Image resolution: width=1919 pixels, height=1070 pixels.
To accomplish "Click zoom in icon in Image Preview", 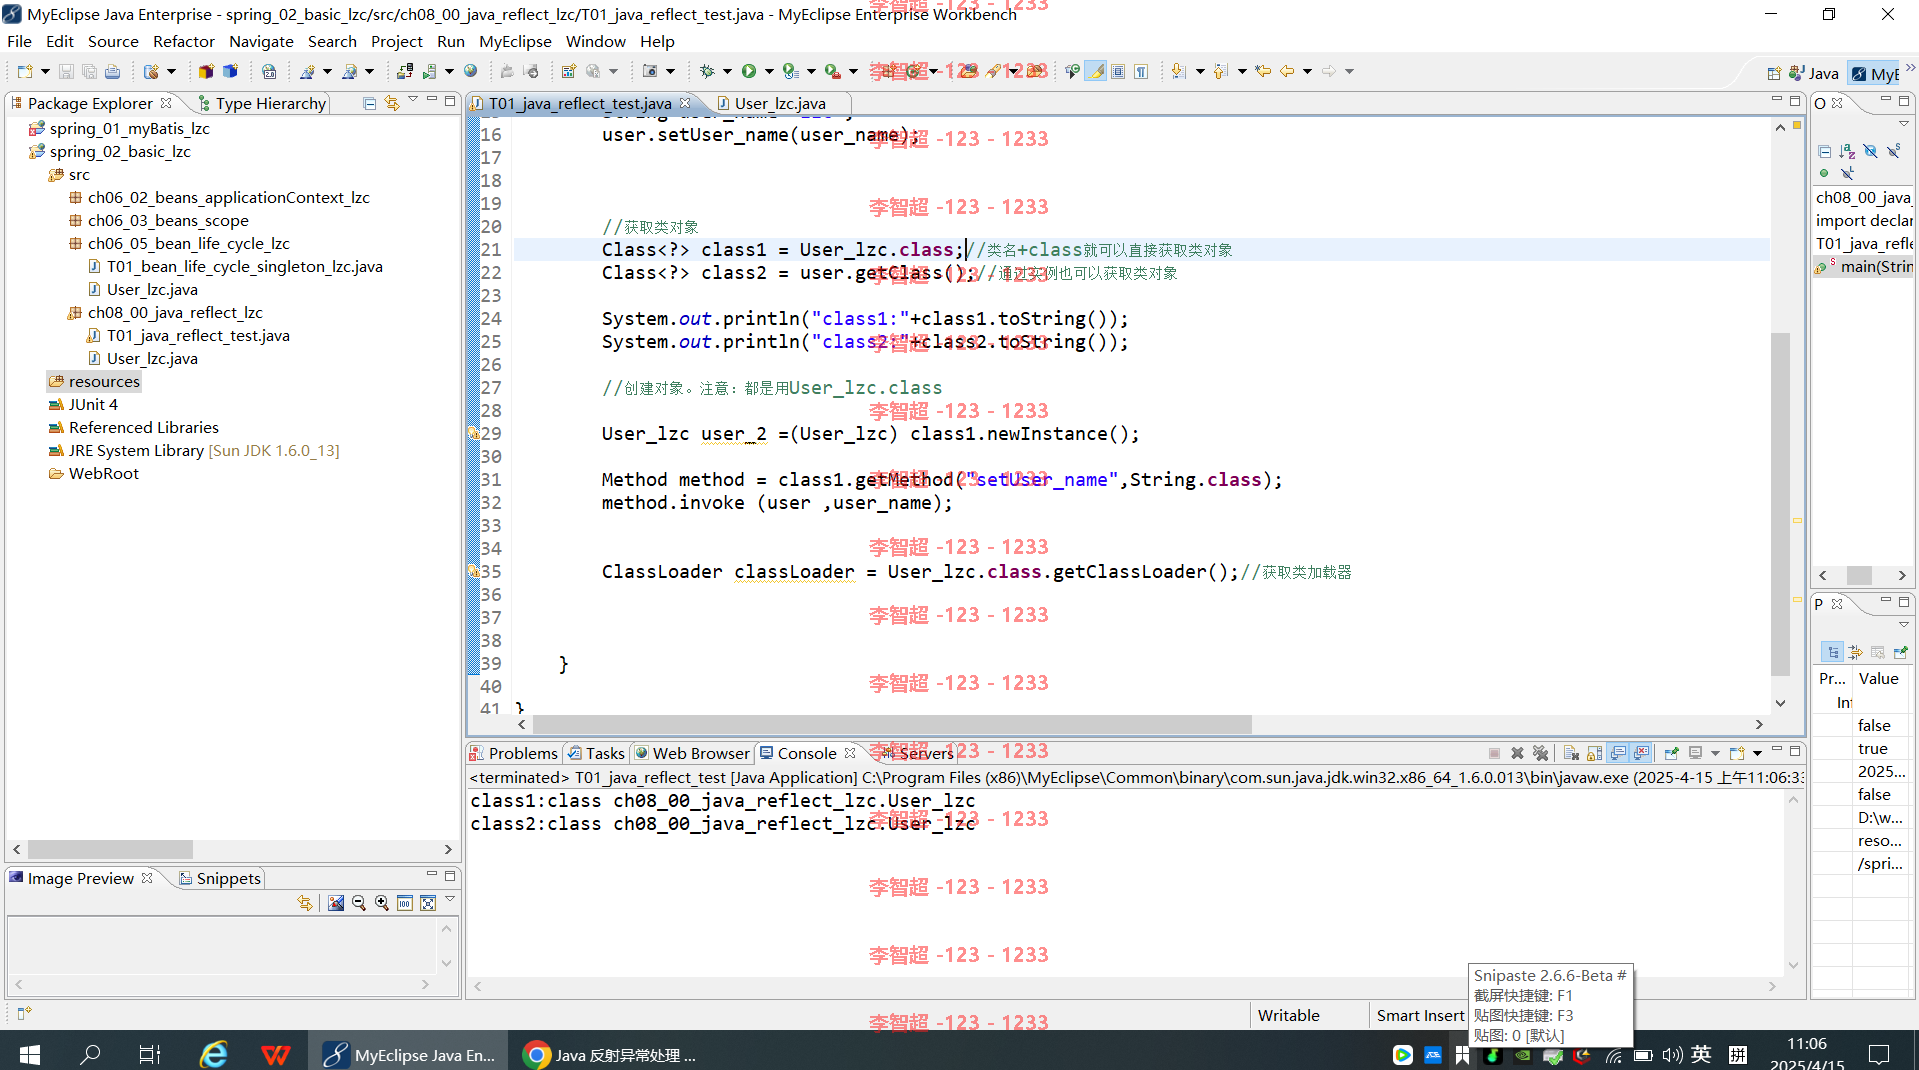I will 382,903.
